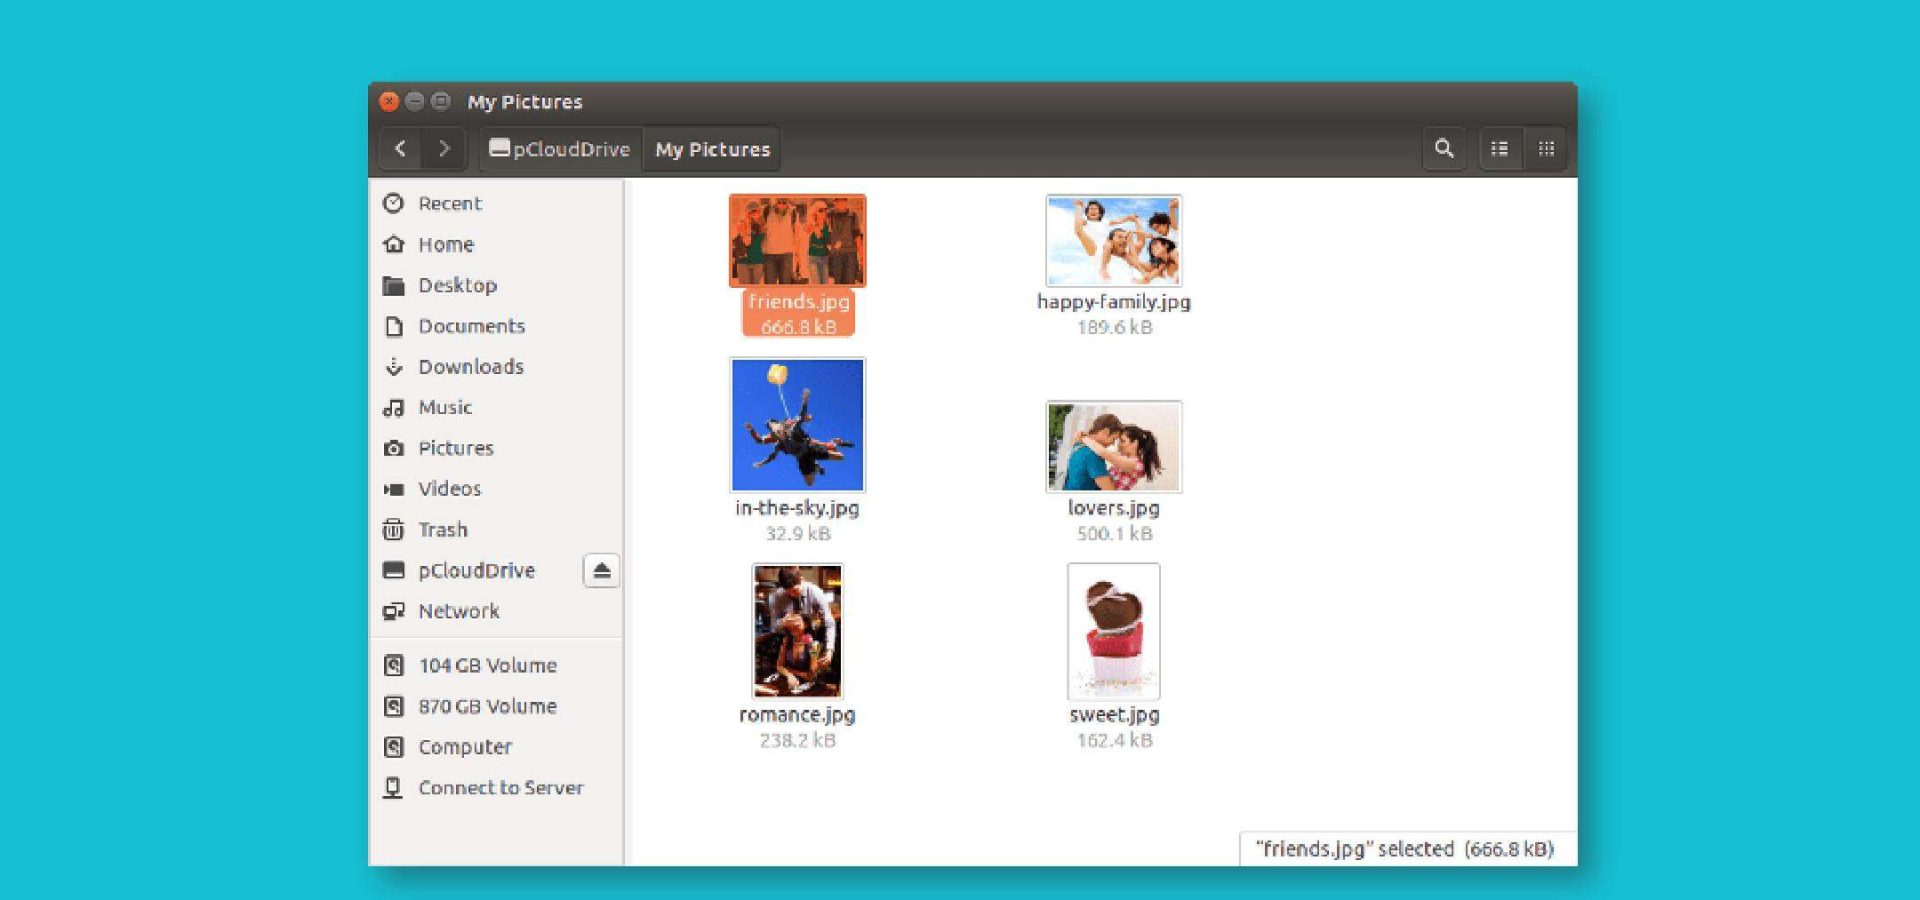This screenshot has width=1920, height=900.
Task: Eject the pCloudDrive volume
Action: (601, 570)
